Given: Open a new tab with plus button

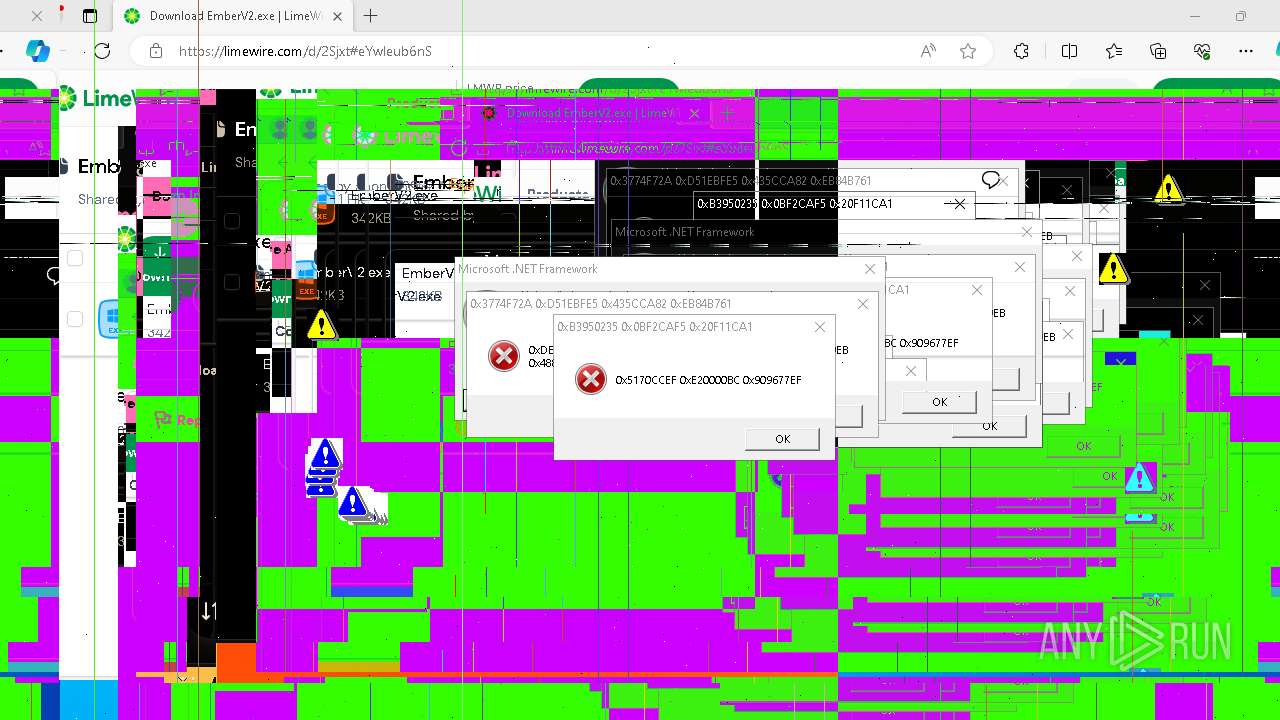Looking at the screenshot, I should click(x=370, y=15).
